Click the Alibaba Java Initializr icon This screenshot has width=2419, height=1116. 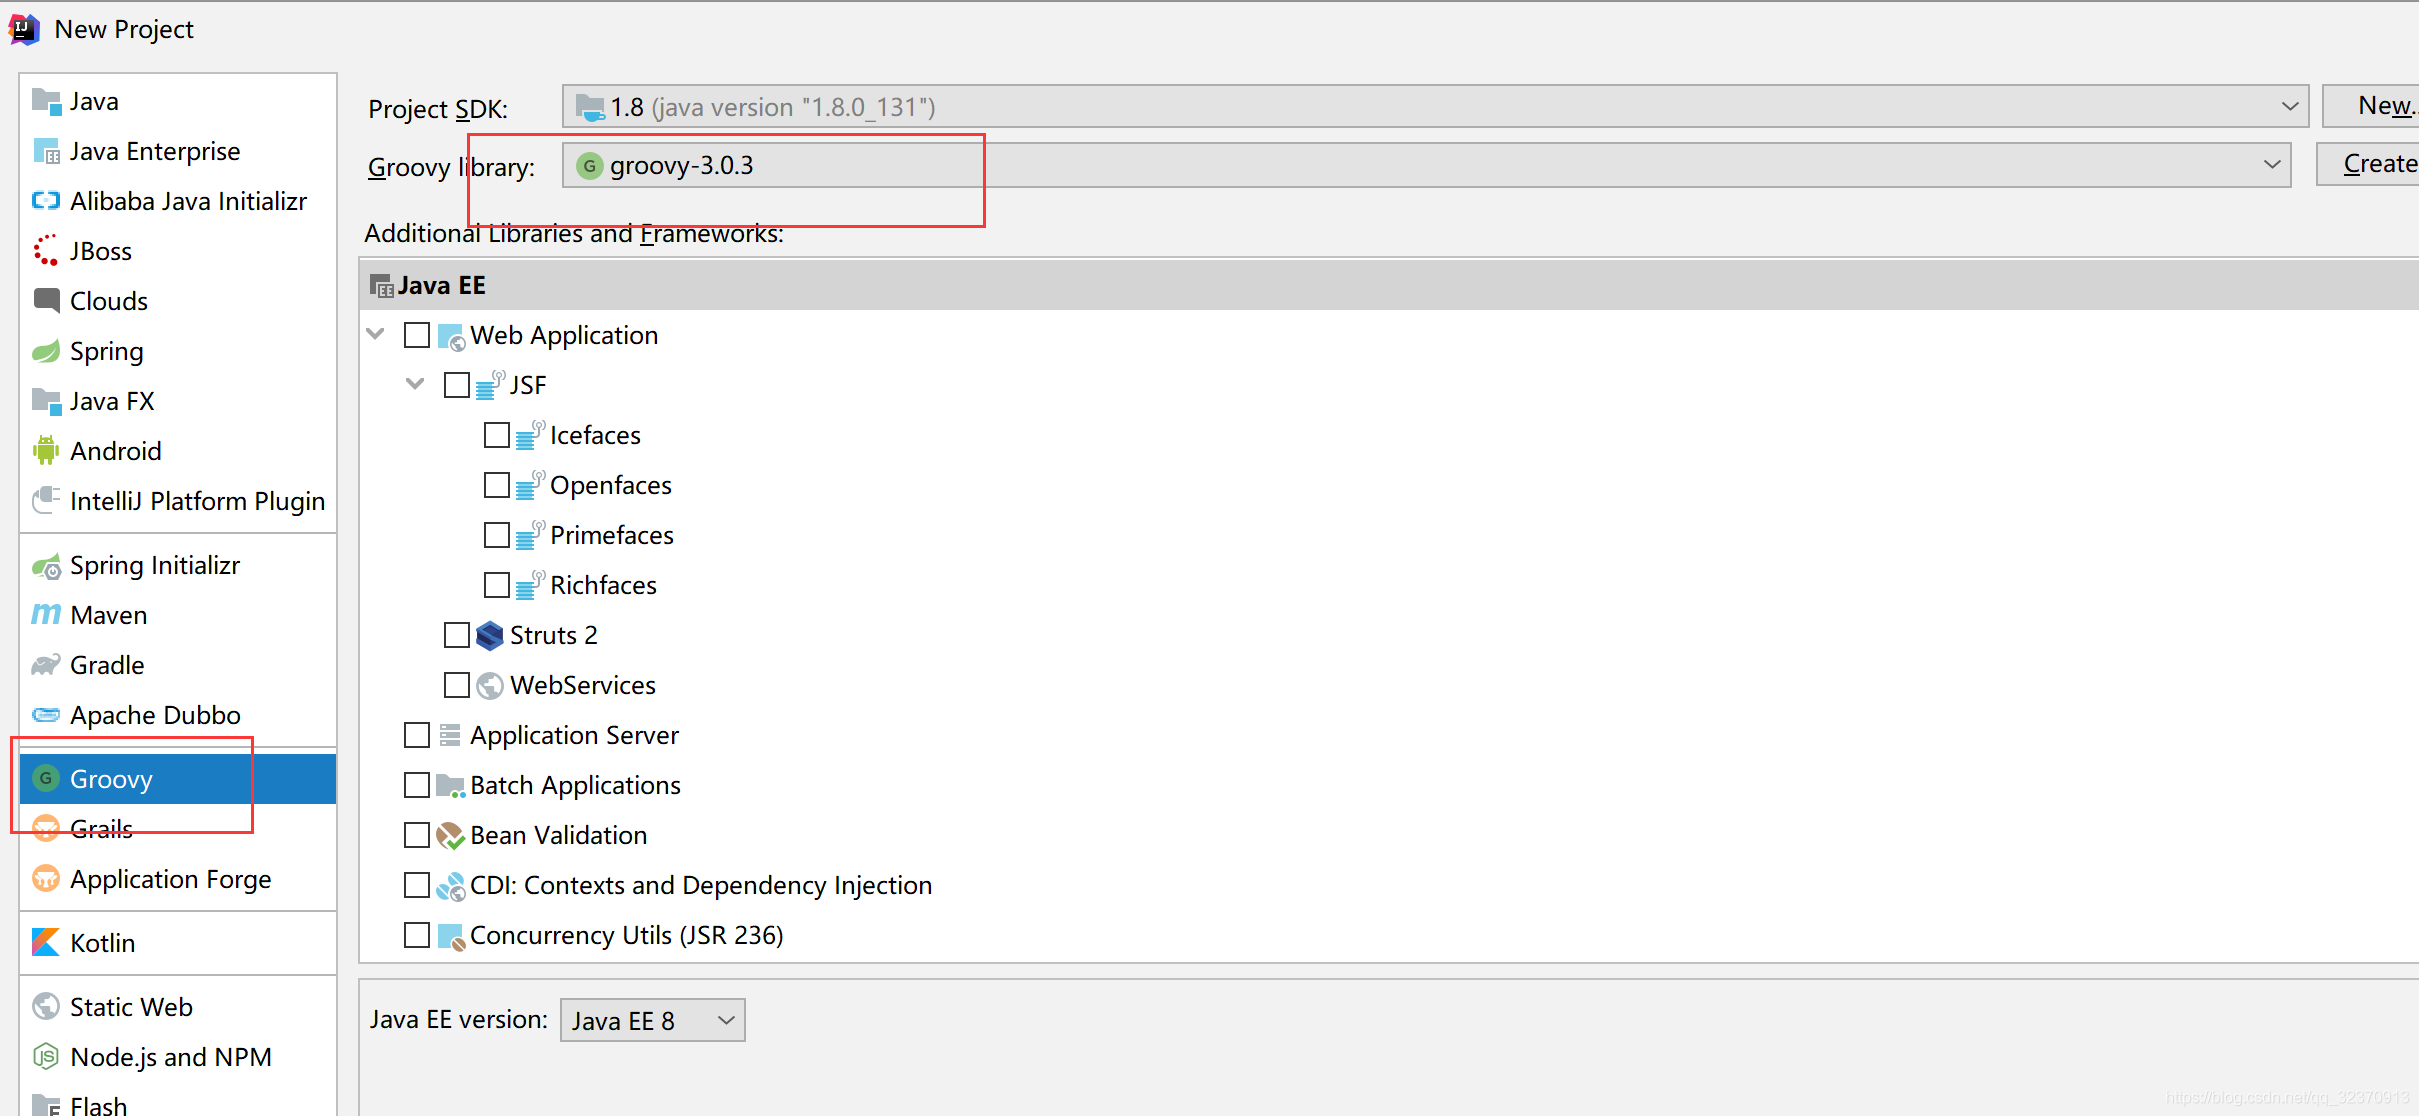46,201
